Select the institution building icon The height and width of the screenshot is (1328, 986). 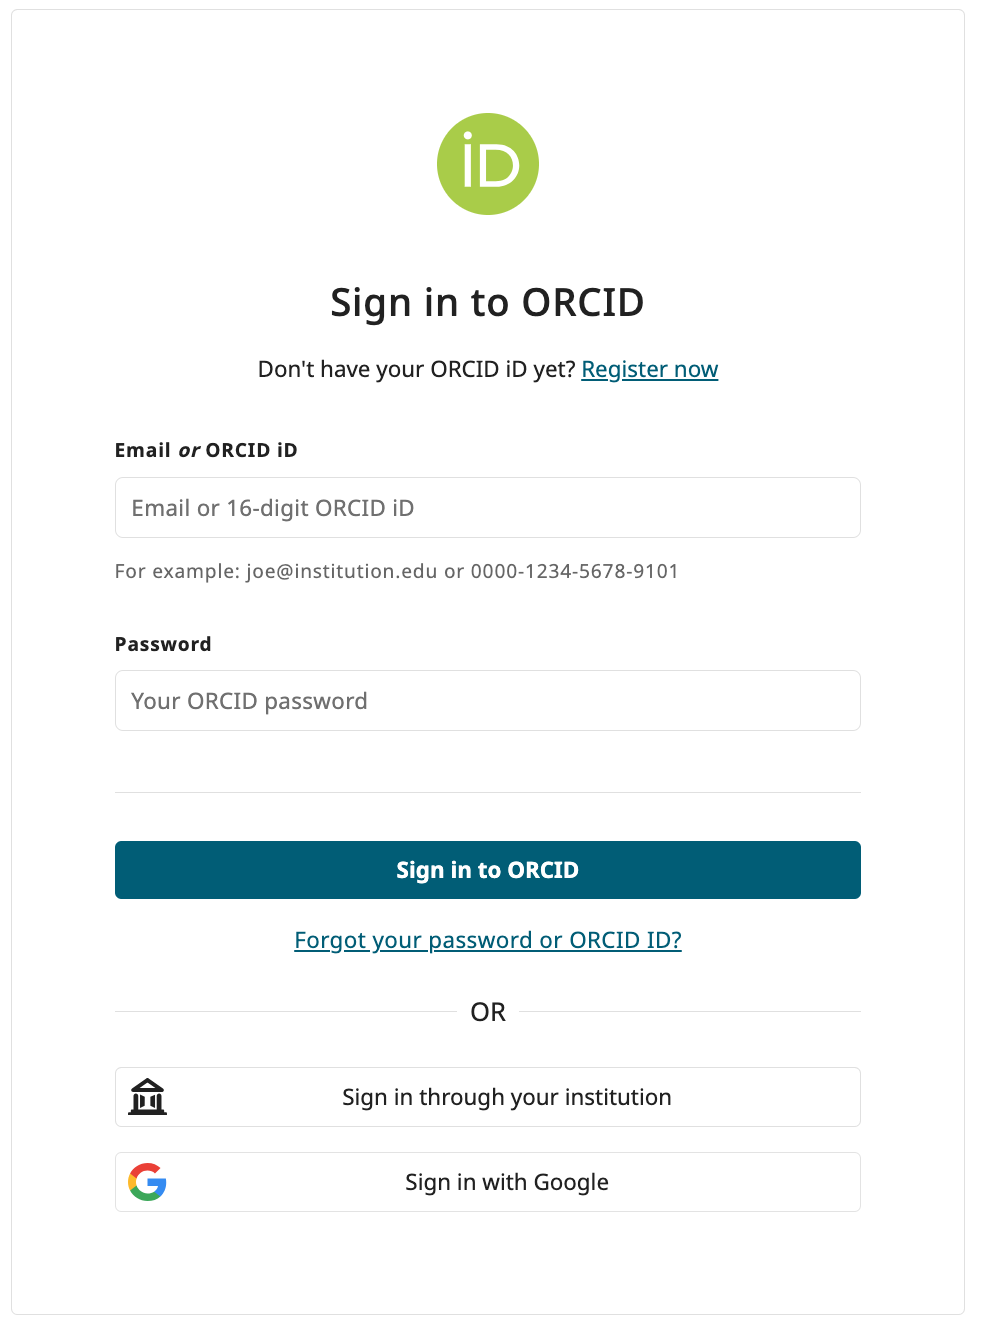tap(147, 1096)
